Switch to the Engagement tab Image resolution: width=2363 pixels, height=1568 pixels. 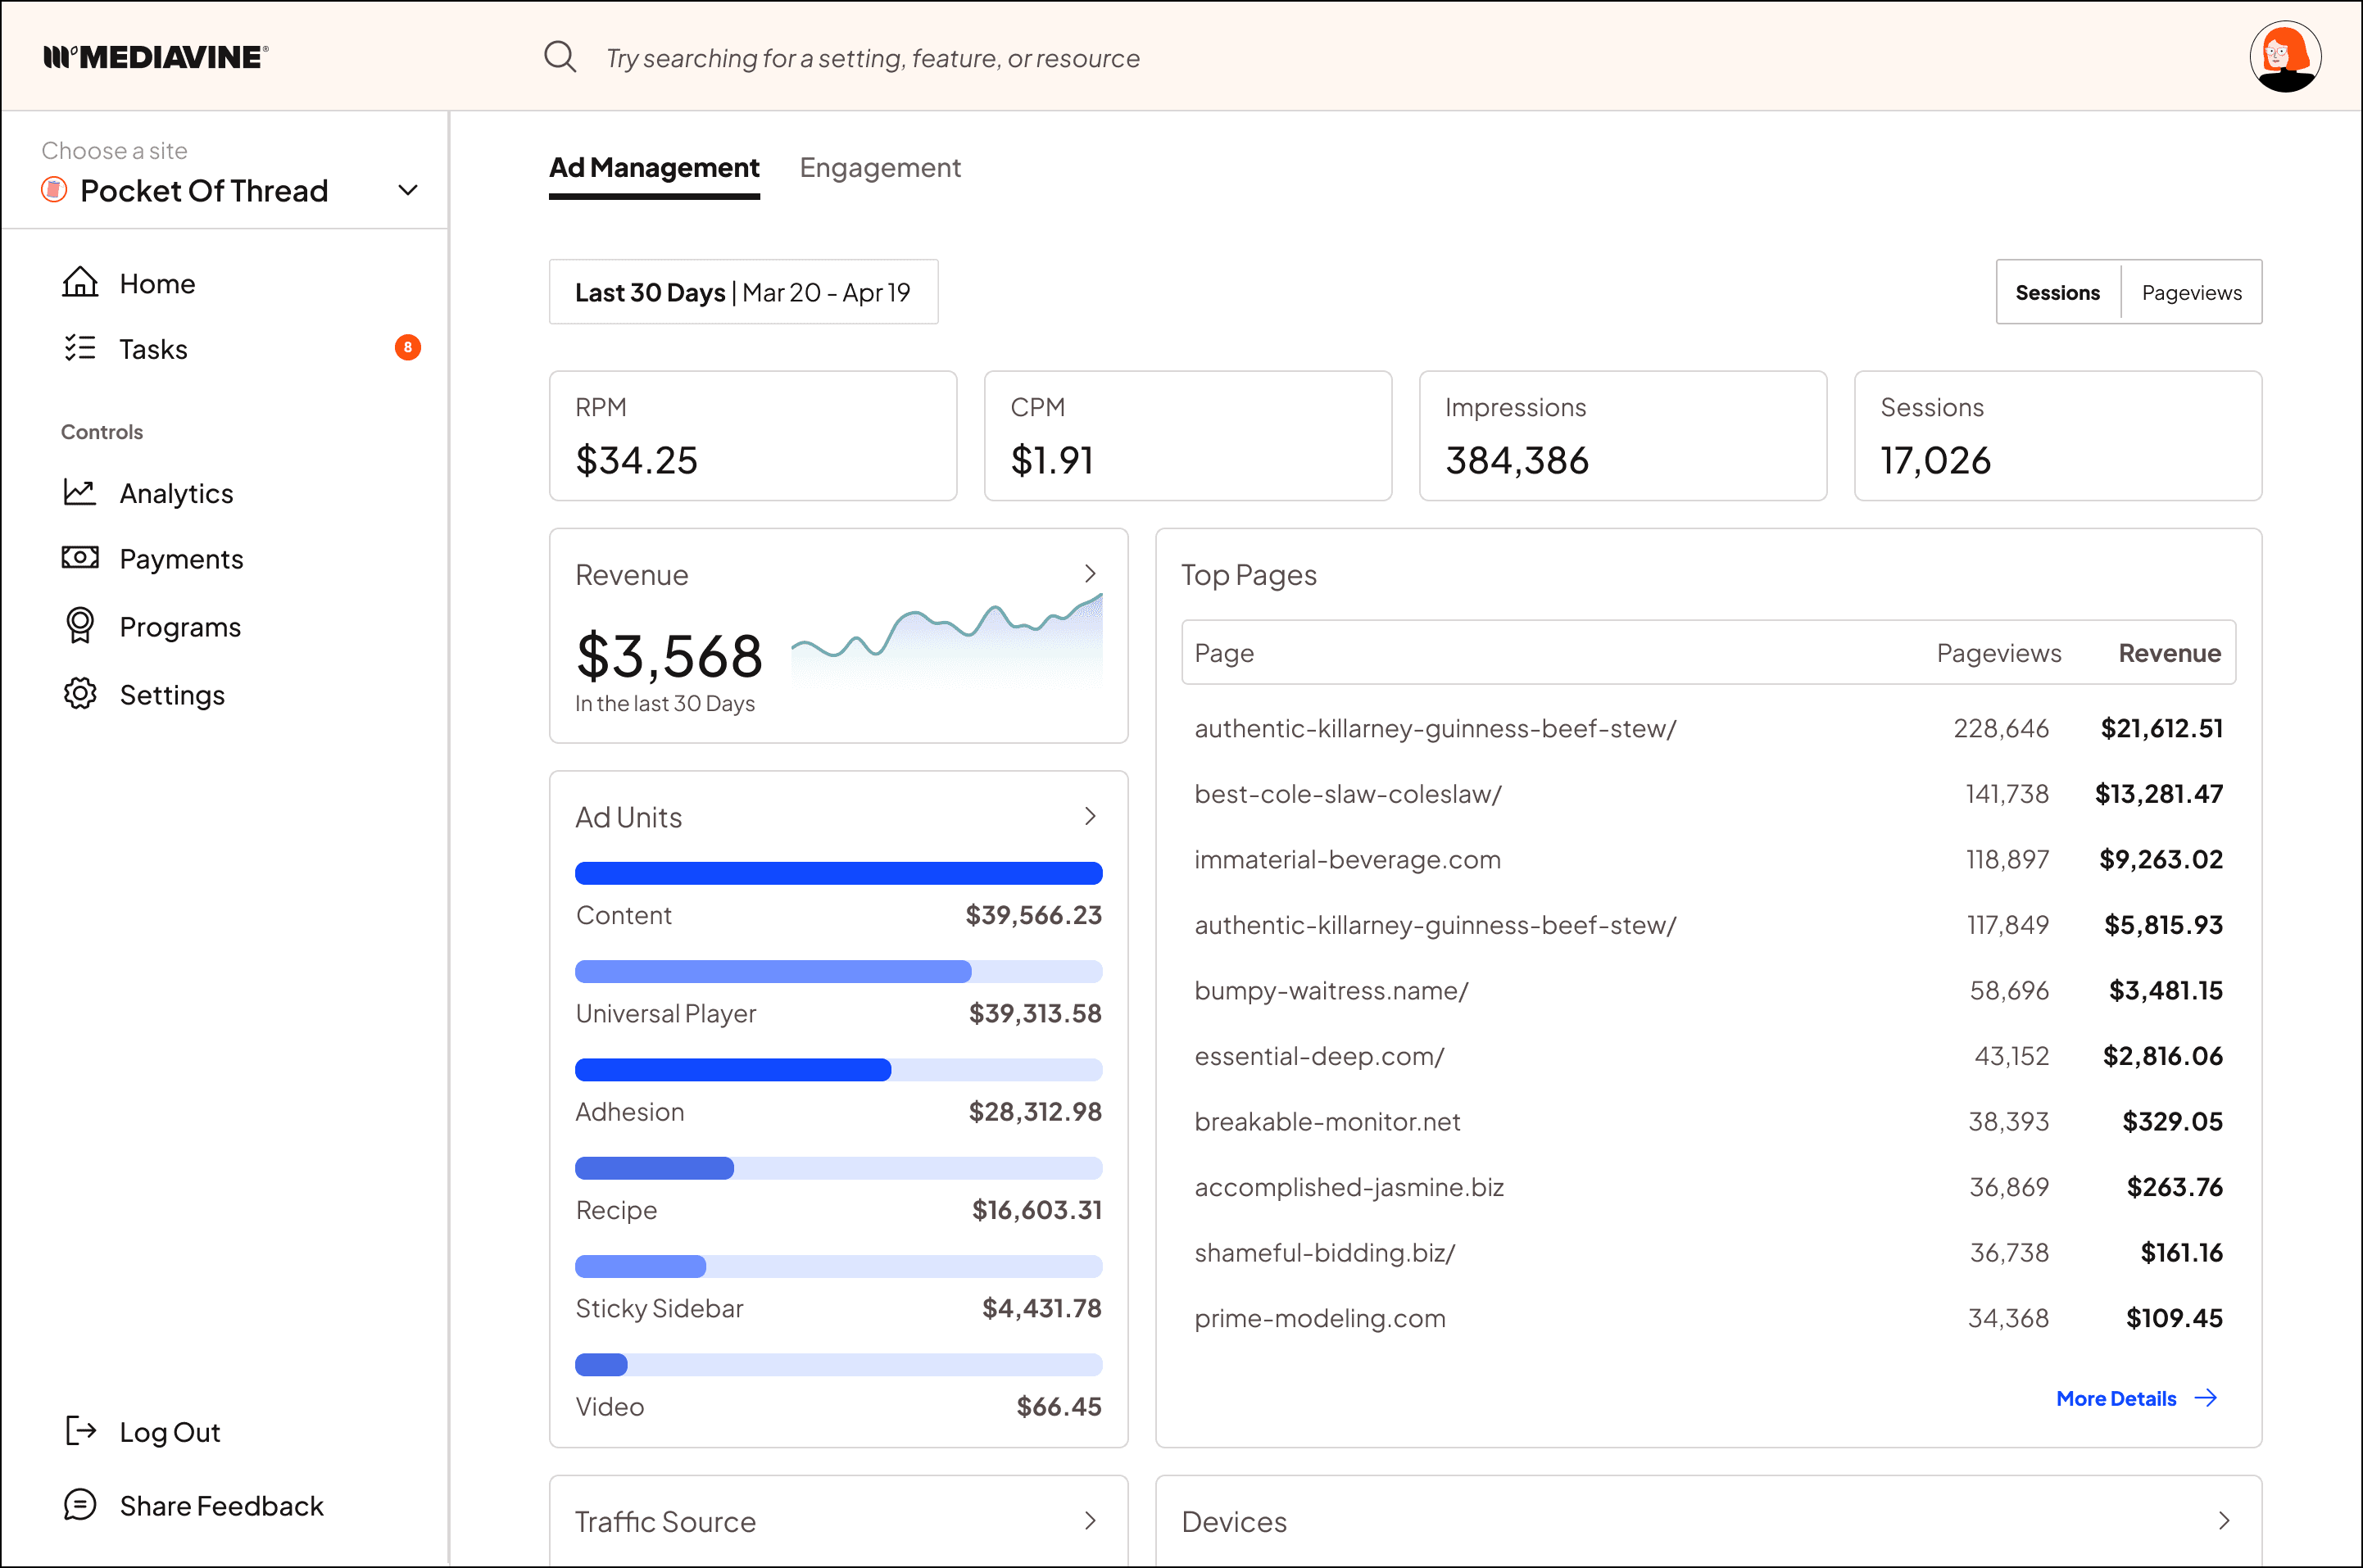pyautogui.click(x=880, y=168)
